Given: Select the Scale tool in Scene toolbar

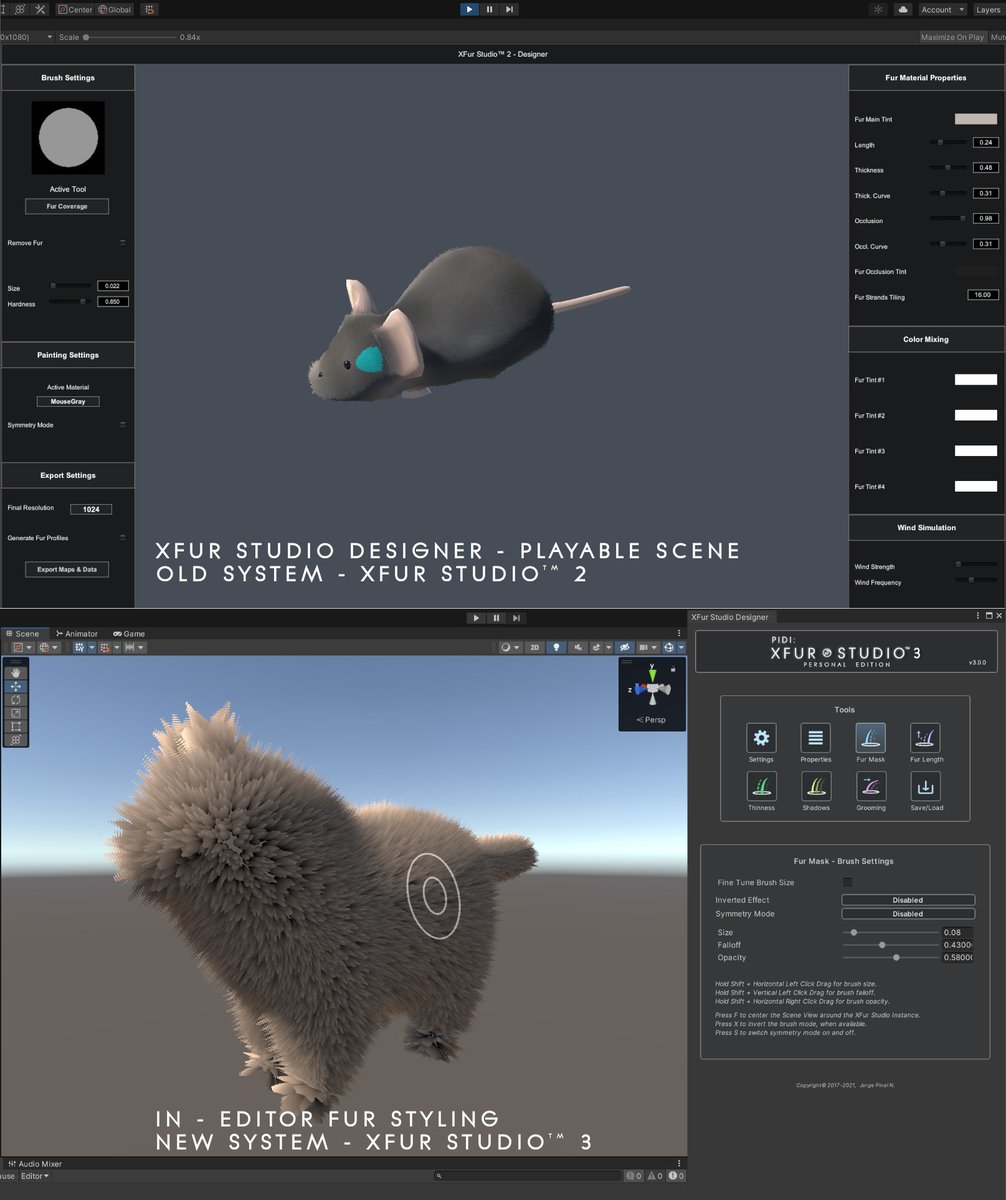Looking at the screenshot, I should (x=15, y=713).
